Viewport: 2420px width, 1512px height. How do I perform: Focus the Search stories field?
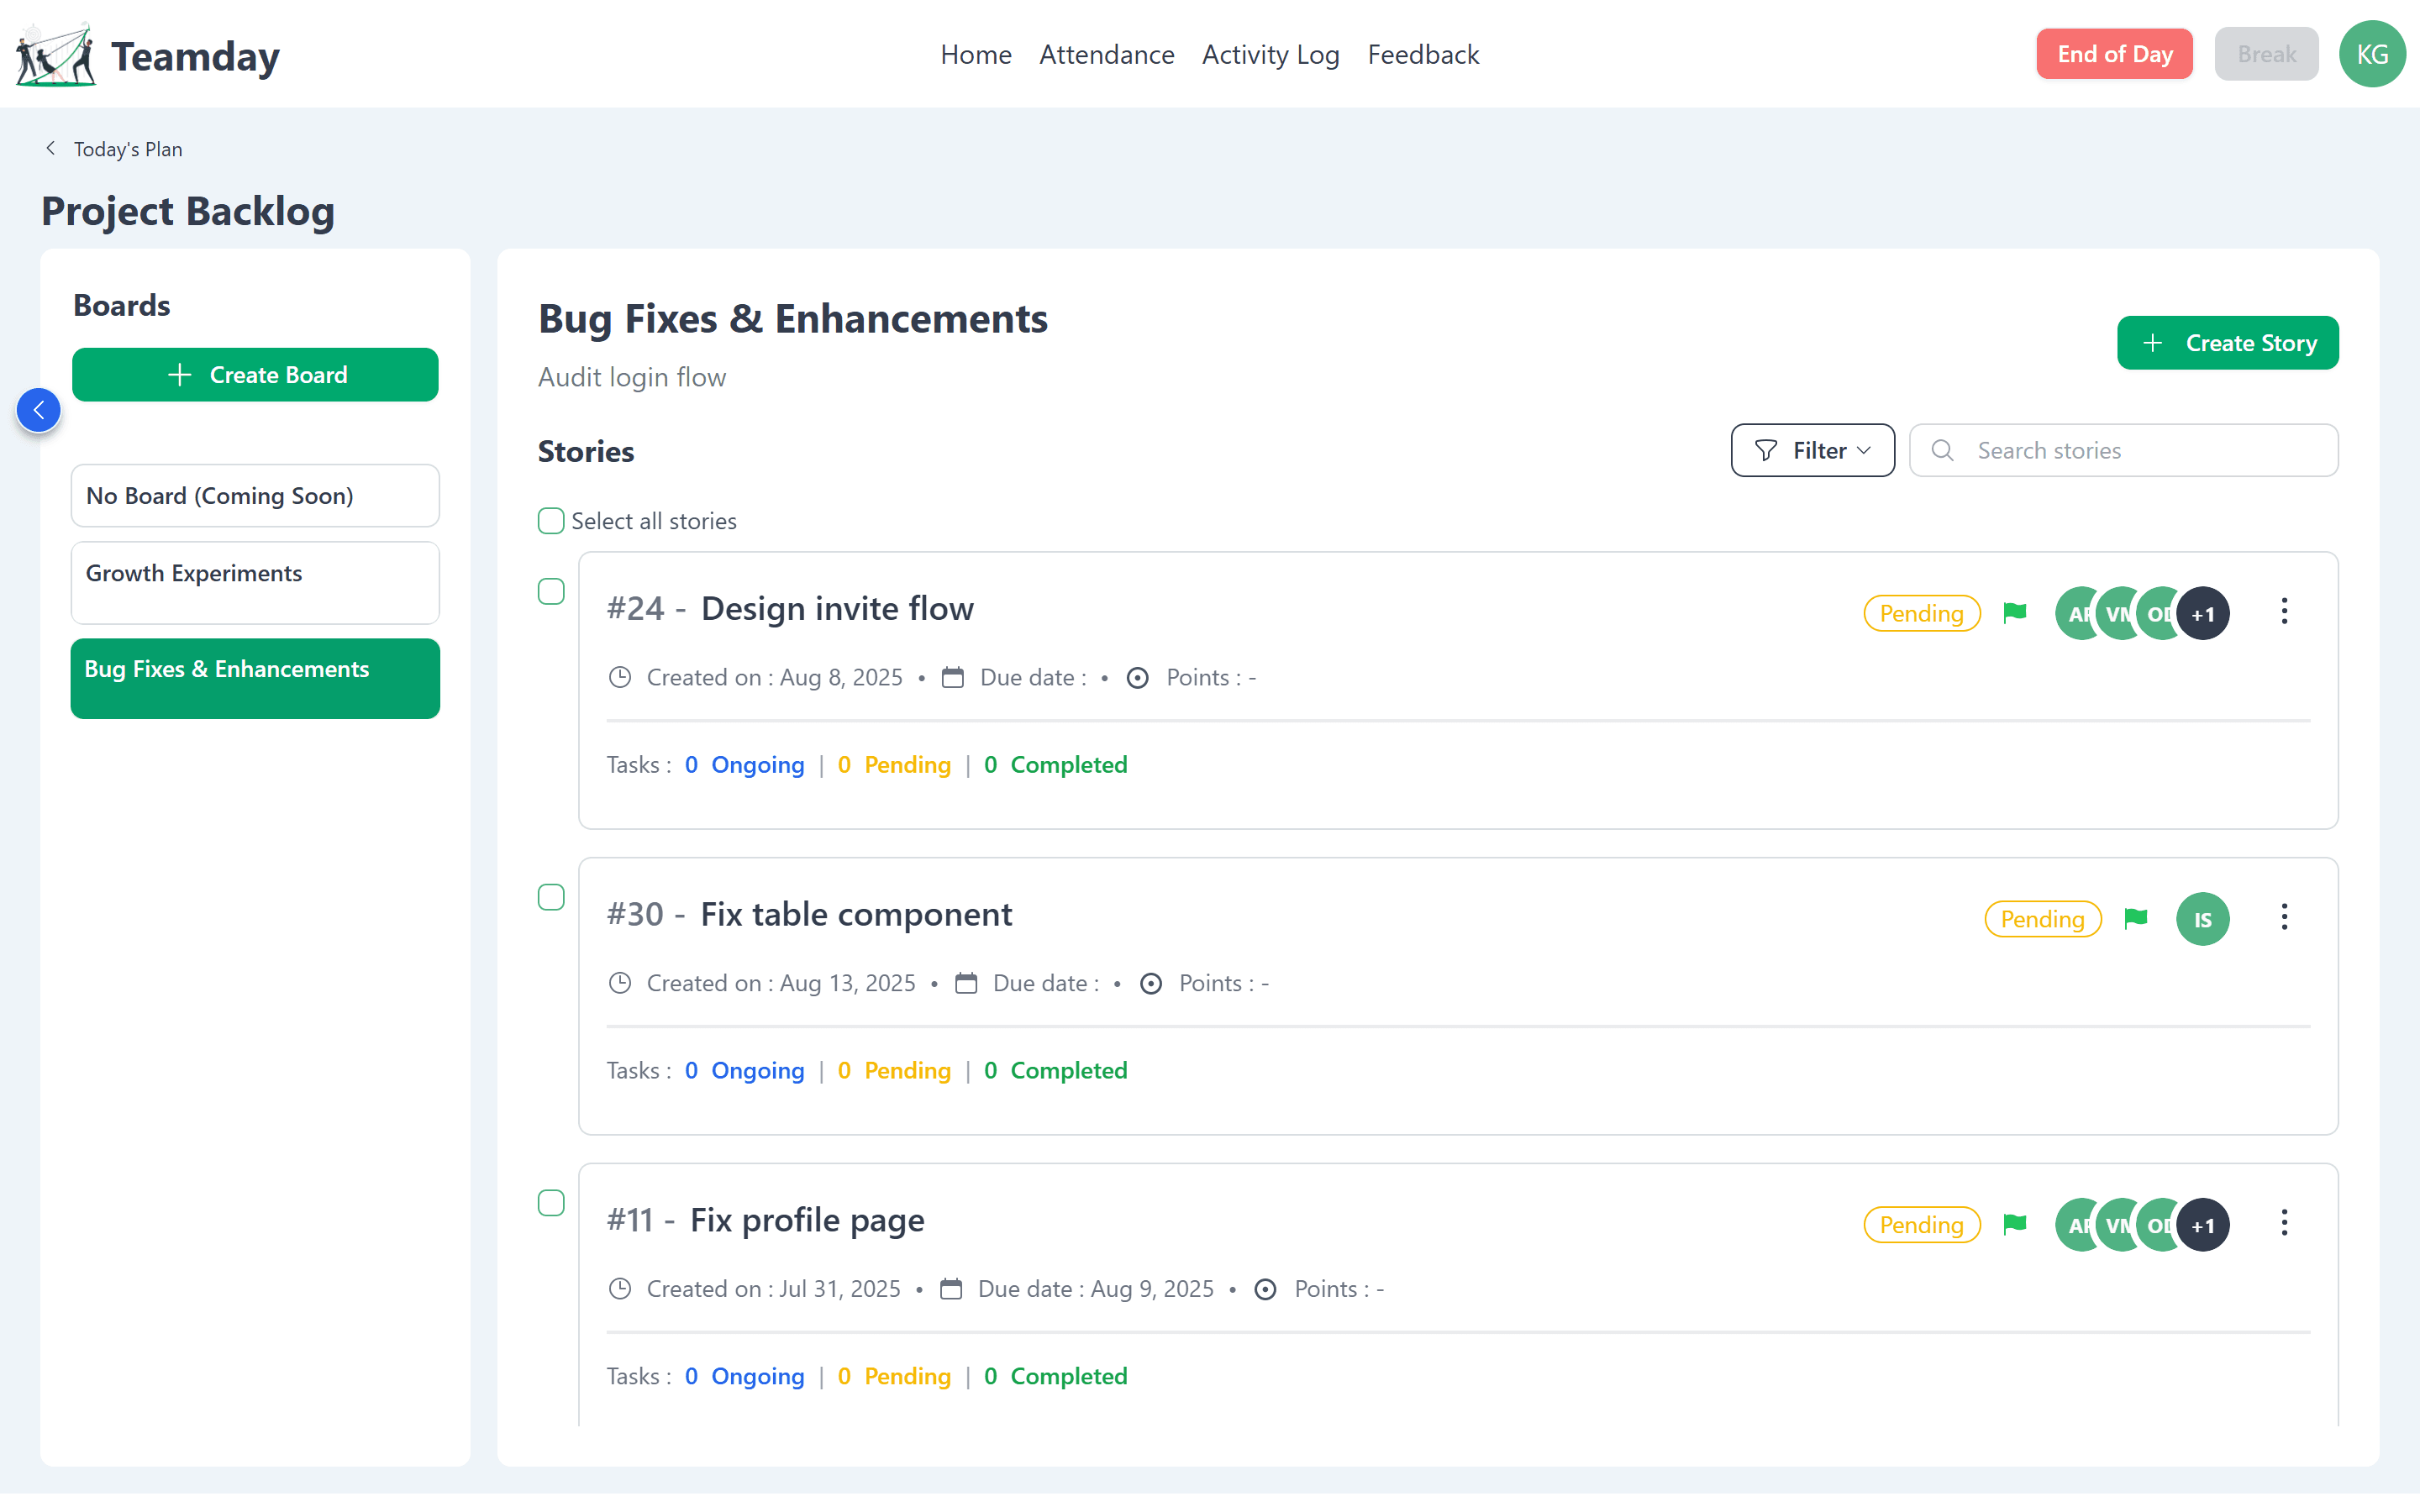pyautogui.click(x=2123, y=451)
